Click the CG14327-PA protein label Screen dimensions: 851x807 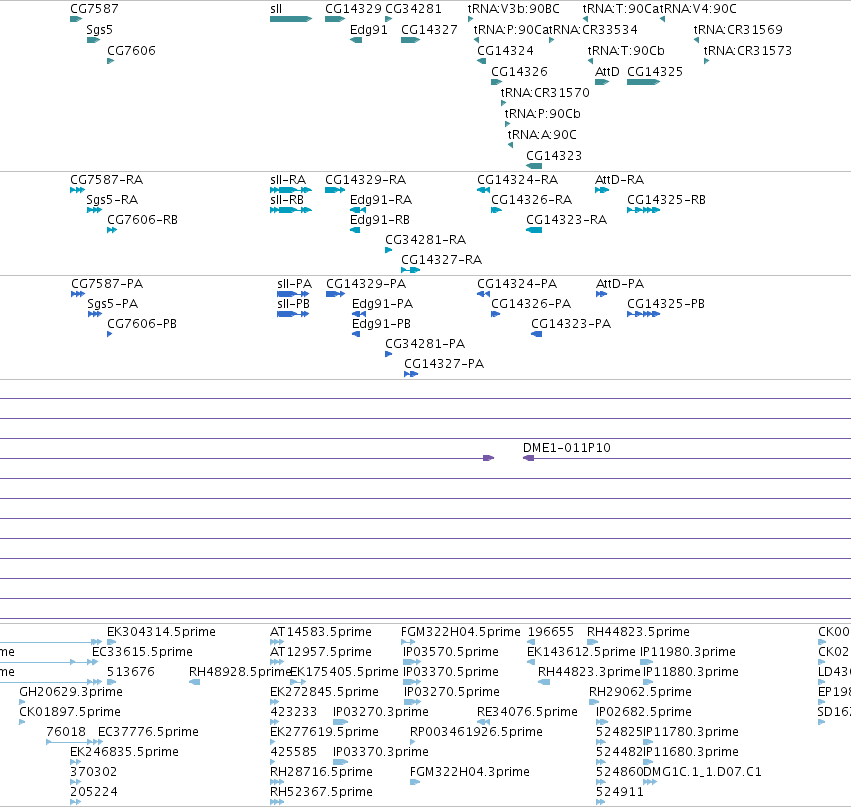(444, 364)
